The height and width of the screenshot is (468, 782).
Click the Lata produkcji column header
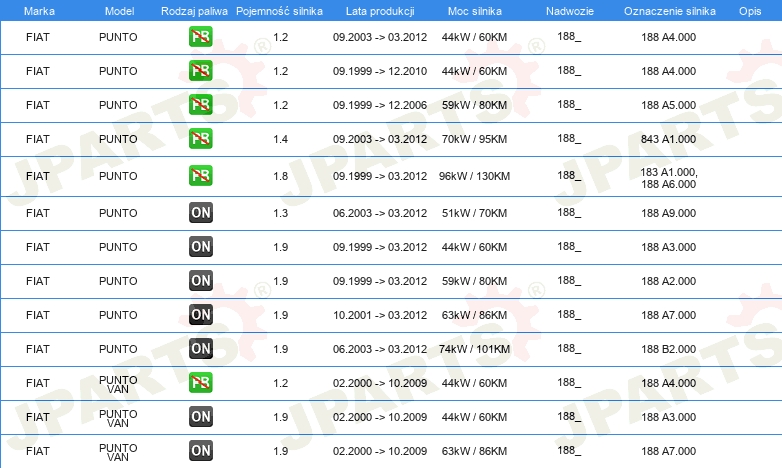[x=380, y=11]
